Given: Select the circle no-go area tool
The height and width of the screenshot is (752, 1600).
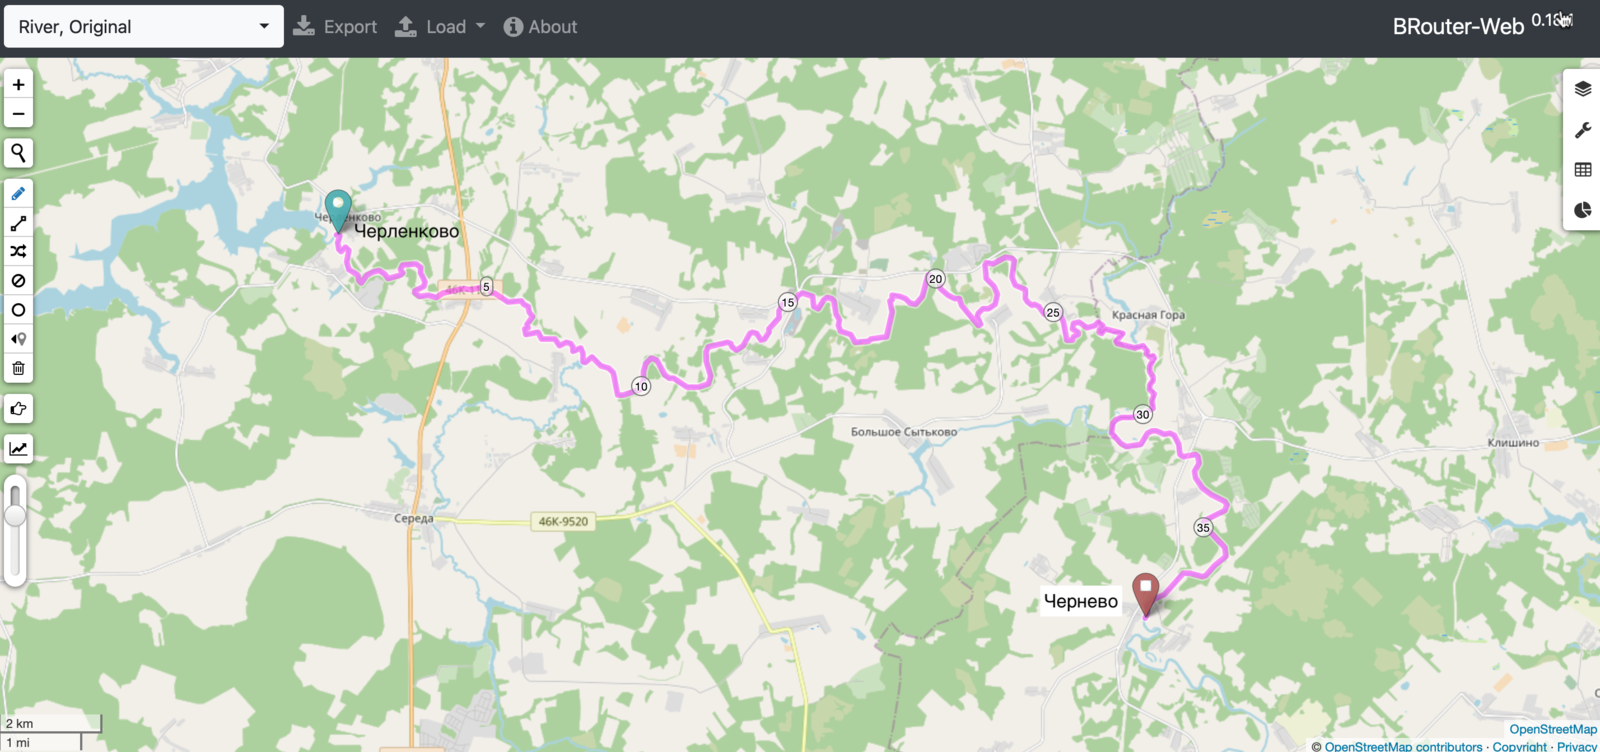Looking at the screenshot, I should tap(18, 310).
